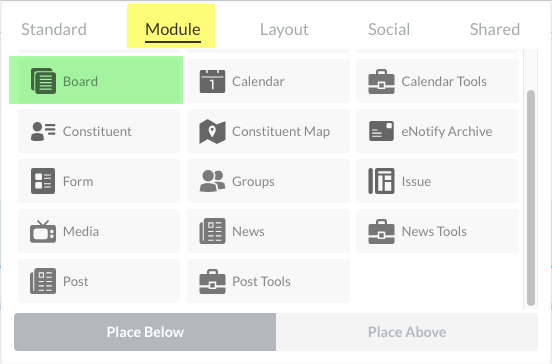Click the Place Below button
The width and height of the screenshot is (552, 364).
[x=145, y=332]
